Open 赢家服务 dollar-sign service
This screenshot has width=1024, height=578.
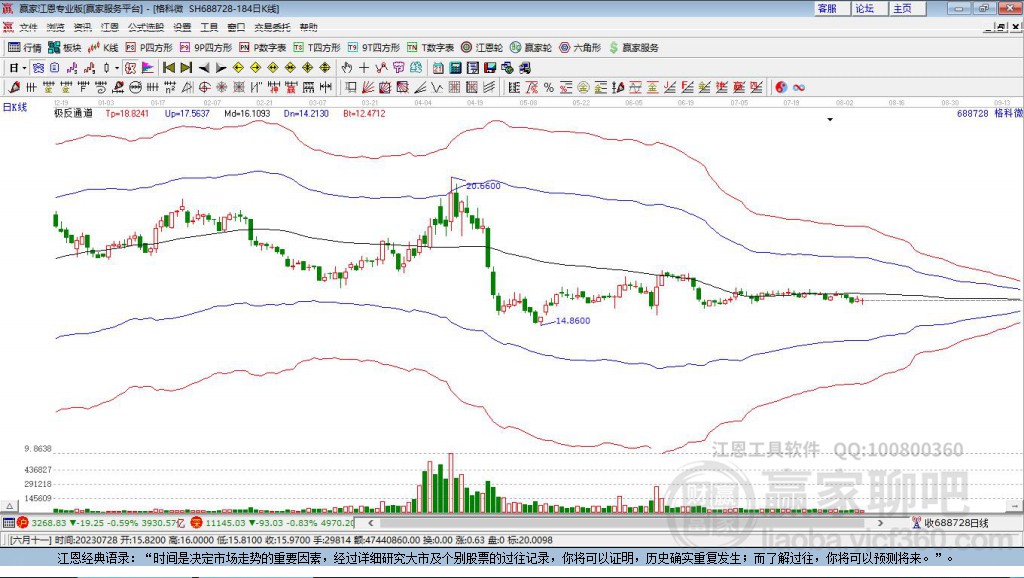click(633, 48)
